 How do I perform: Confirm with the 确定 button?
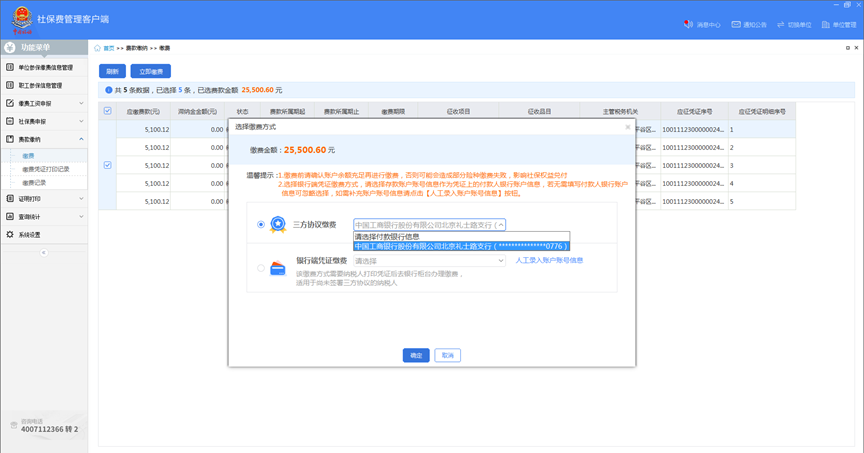416,355
